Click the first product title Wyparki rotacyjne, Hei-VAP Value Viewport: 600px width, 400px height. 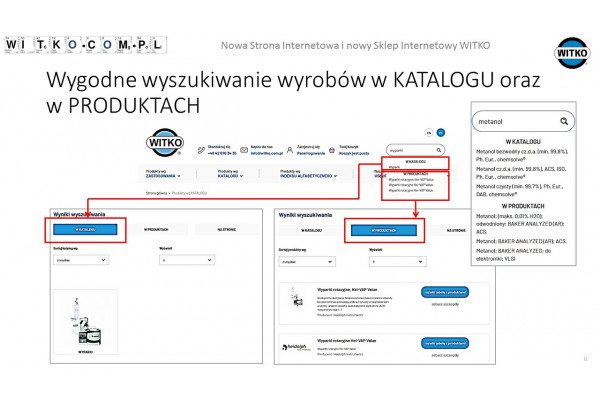pyautogui.click(x=347, y=290)
